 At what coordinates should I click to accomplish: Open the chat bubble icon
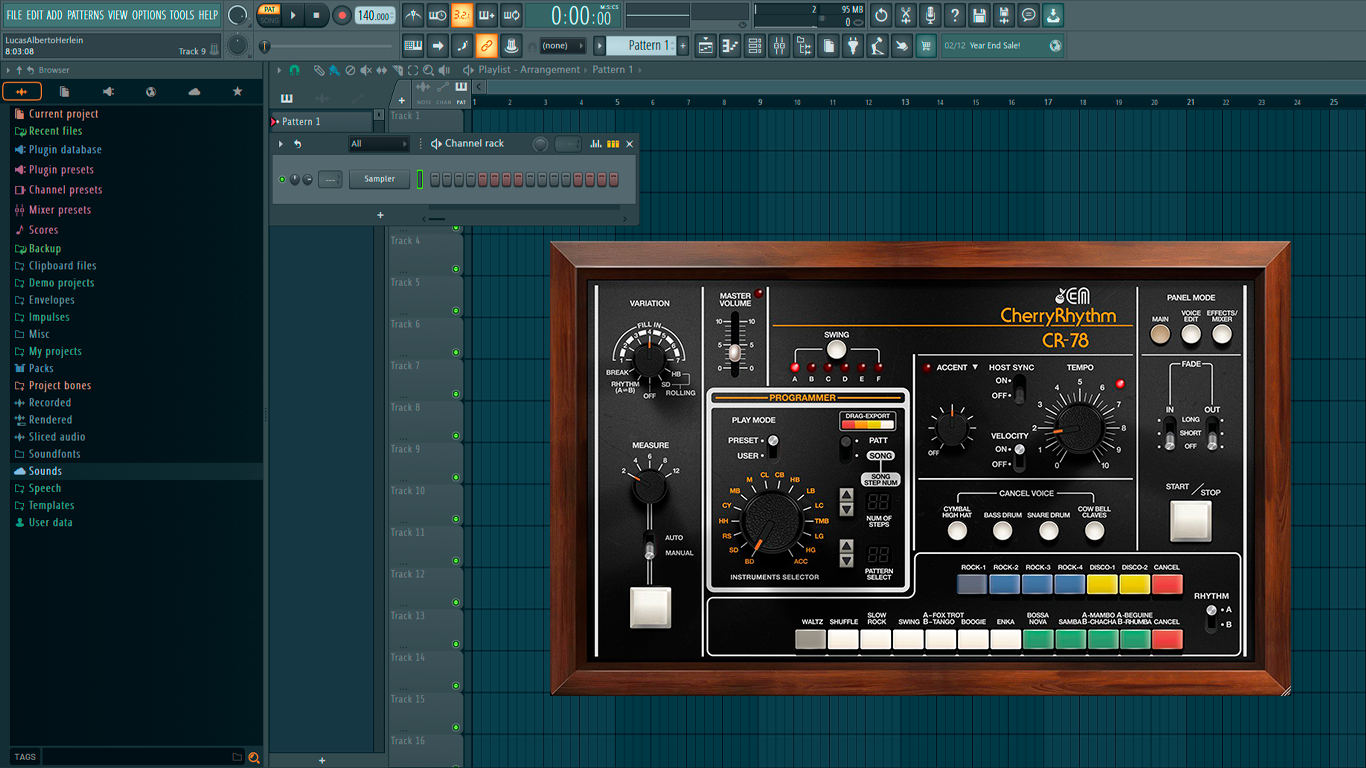[x=1028, y=15]
